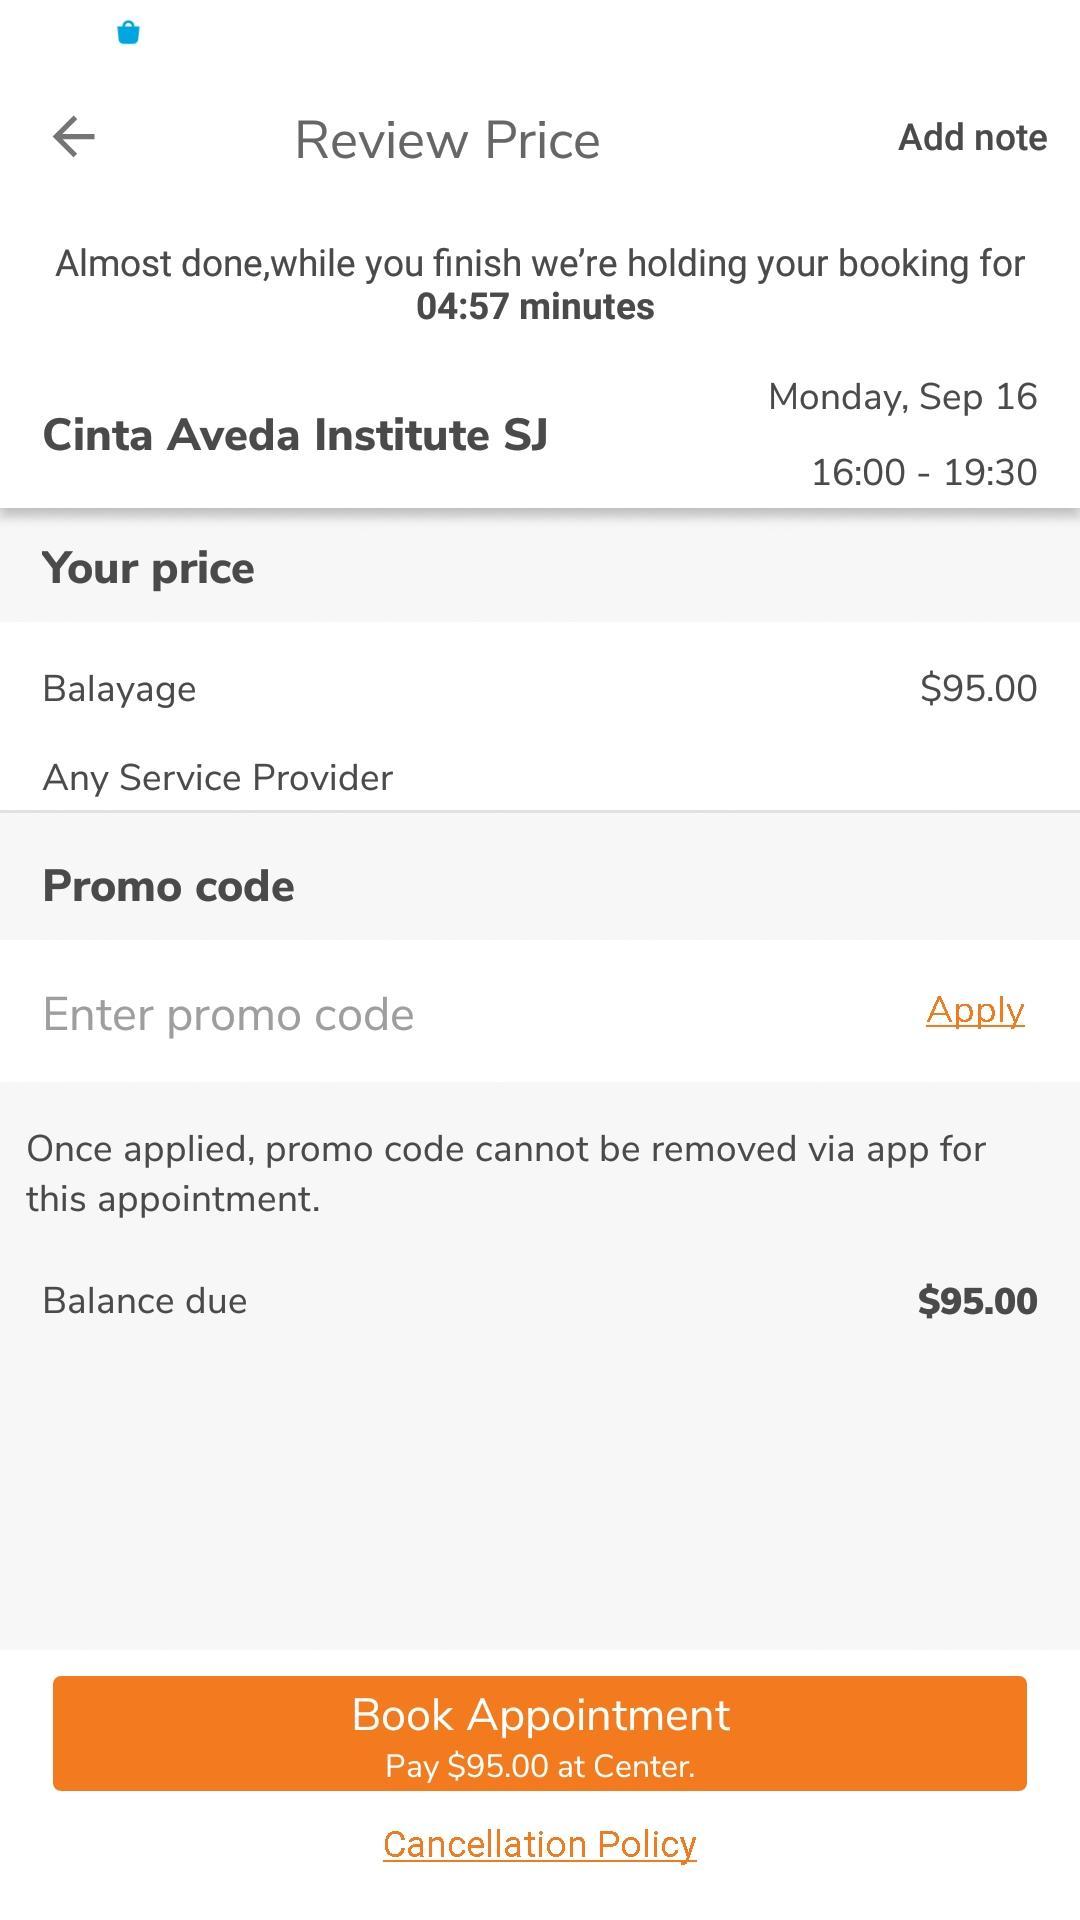Image resolution: width=1080 pixels, height=1920 pixels.
Task: Open the Add note option
Action: click(972, 138)
